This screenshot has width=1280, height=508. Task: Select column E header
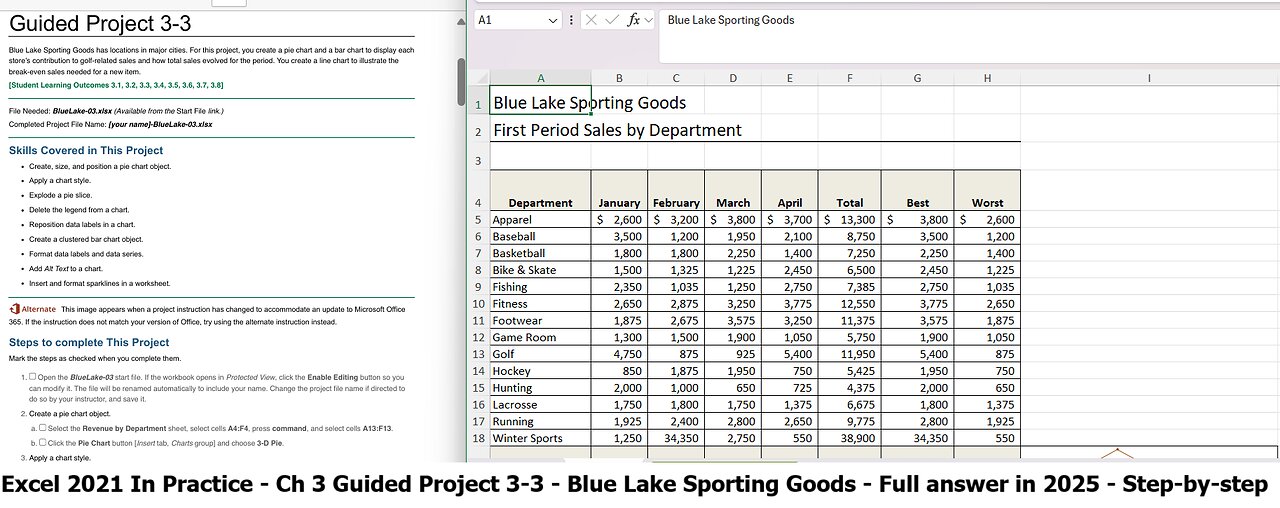790,78
